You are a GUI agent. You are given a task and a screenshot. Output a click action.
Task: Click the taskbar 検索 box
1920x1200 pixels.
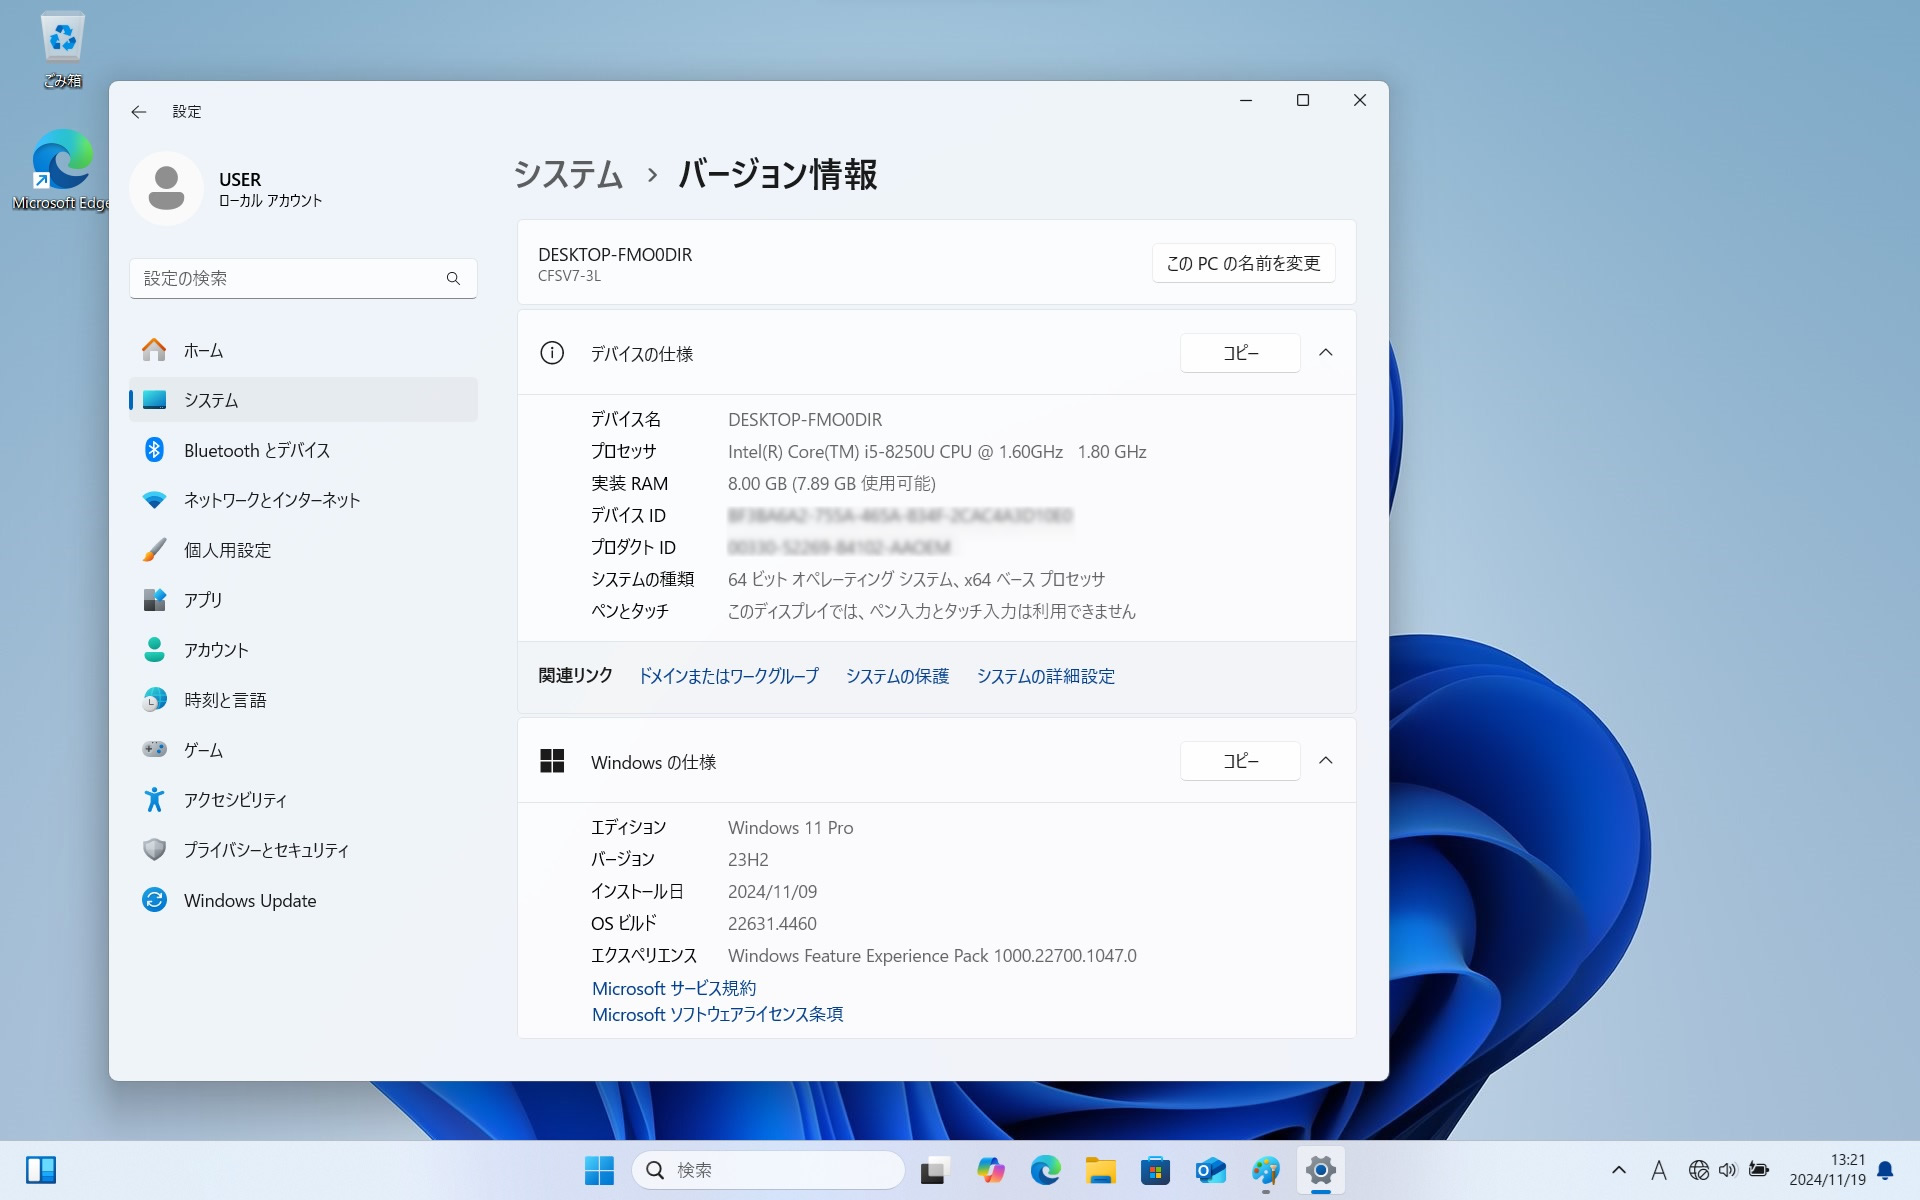coord(768,1170)
